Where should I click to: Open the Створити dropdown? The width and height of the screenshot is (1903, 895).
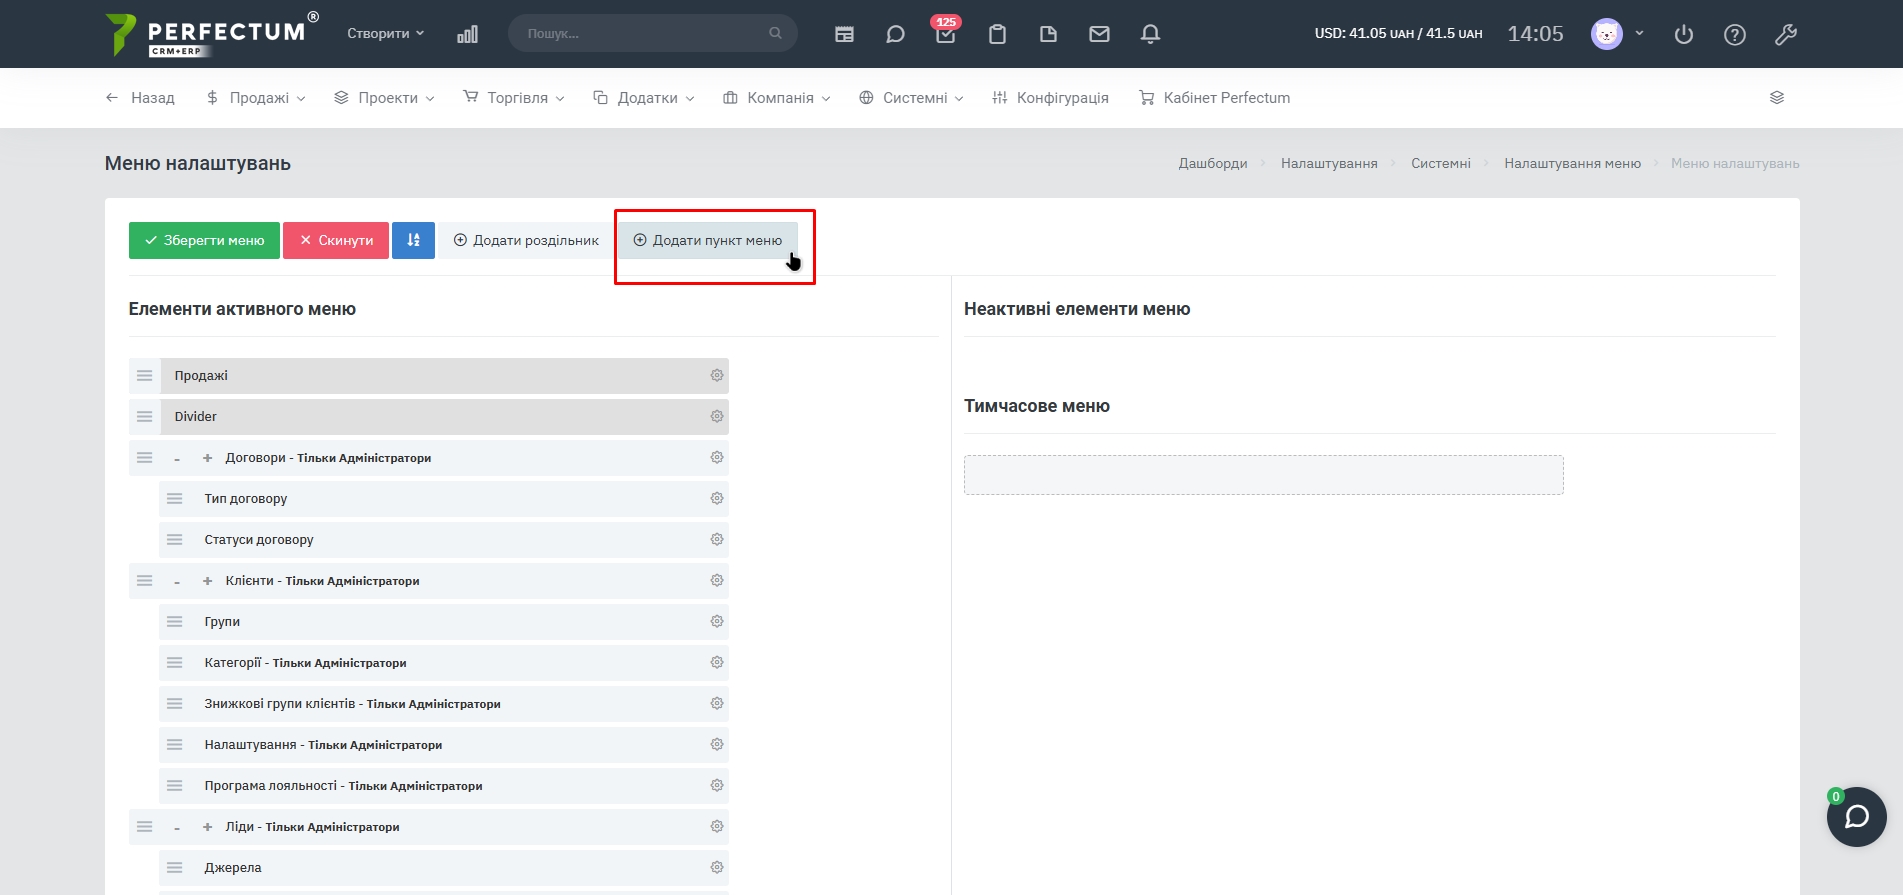coord(386,33)
